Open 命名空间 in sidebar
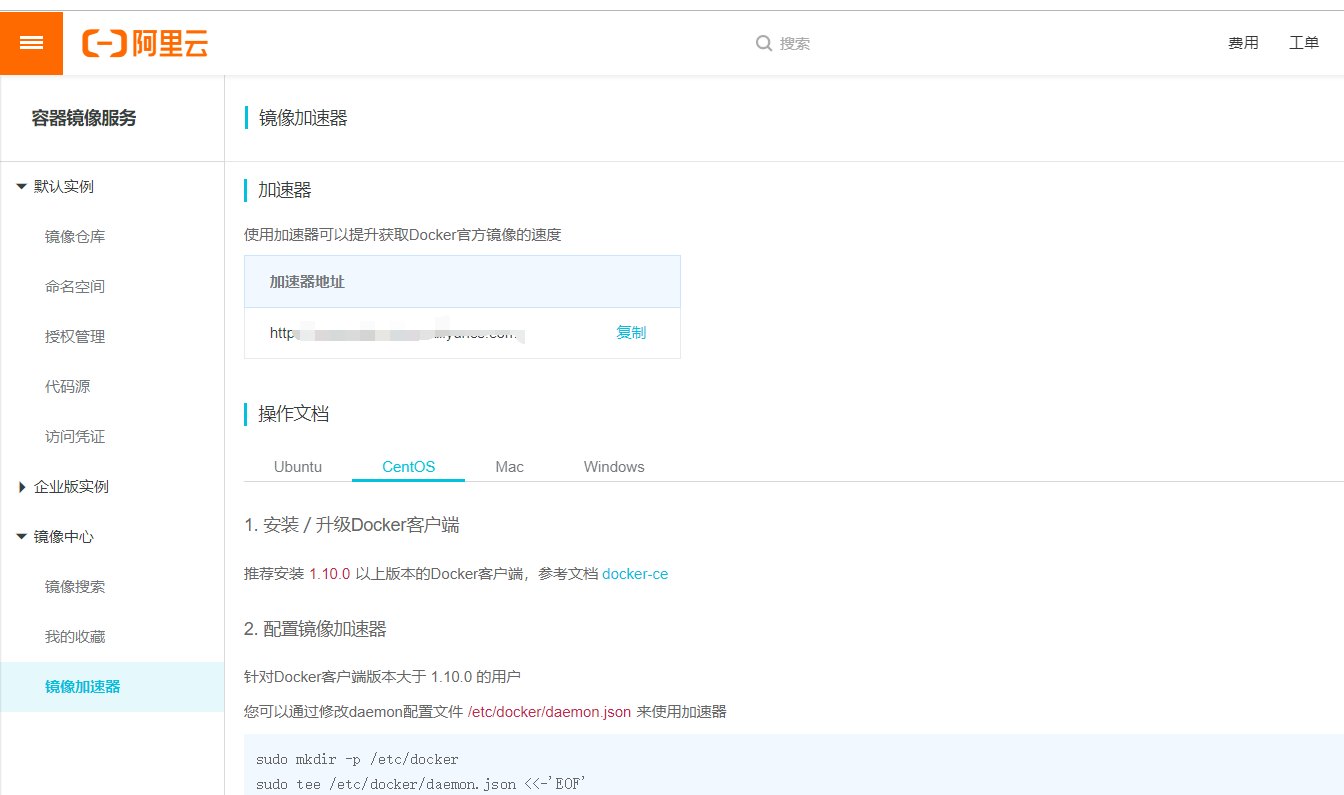1344x795 pixels. pyautogui.click(x=75, y=287)
